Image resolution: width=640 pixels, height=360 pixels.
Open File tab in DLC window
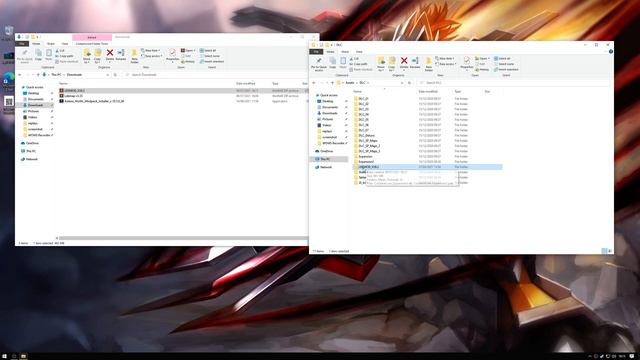point(316,52)
